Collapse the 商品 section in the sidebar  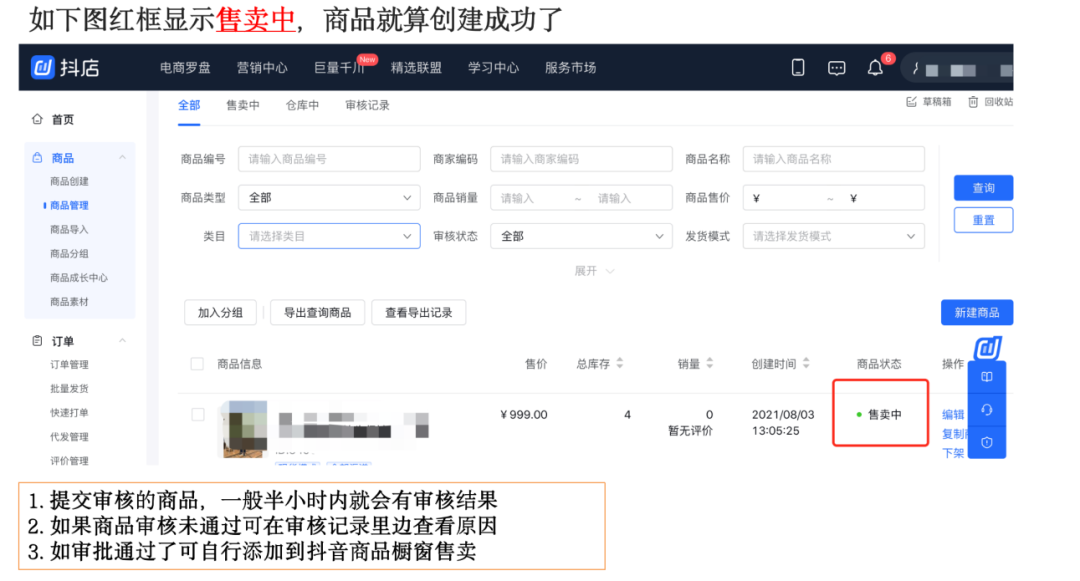coord(124,157)
